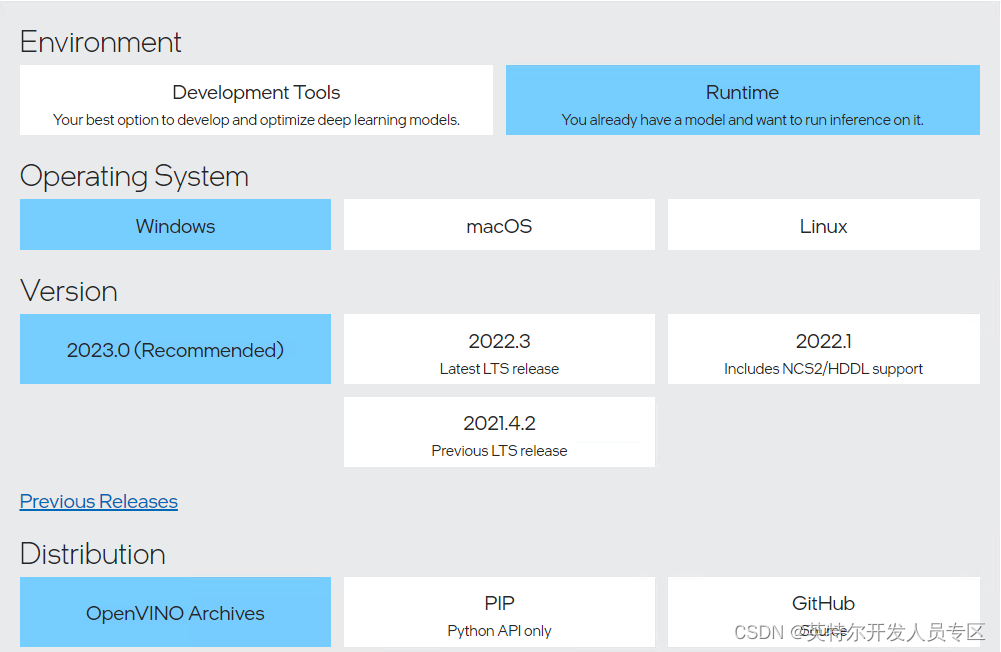1001x652 pixels.
Task: Click the Operating System section heading
Action: 134,177
